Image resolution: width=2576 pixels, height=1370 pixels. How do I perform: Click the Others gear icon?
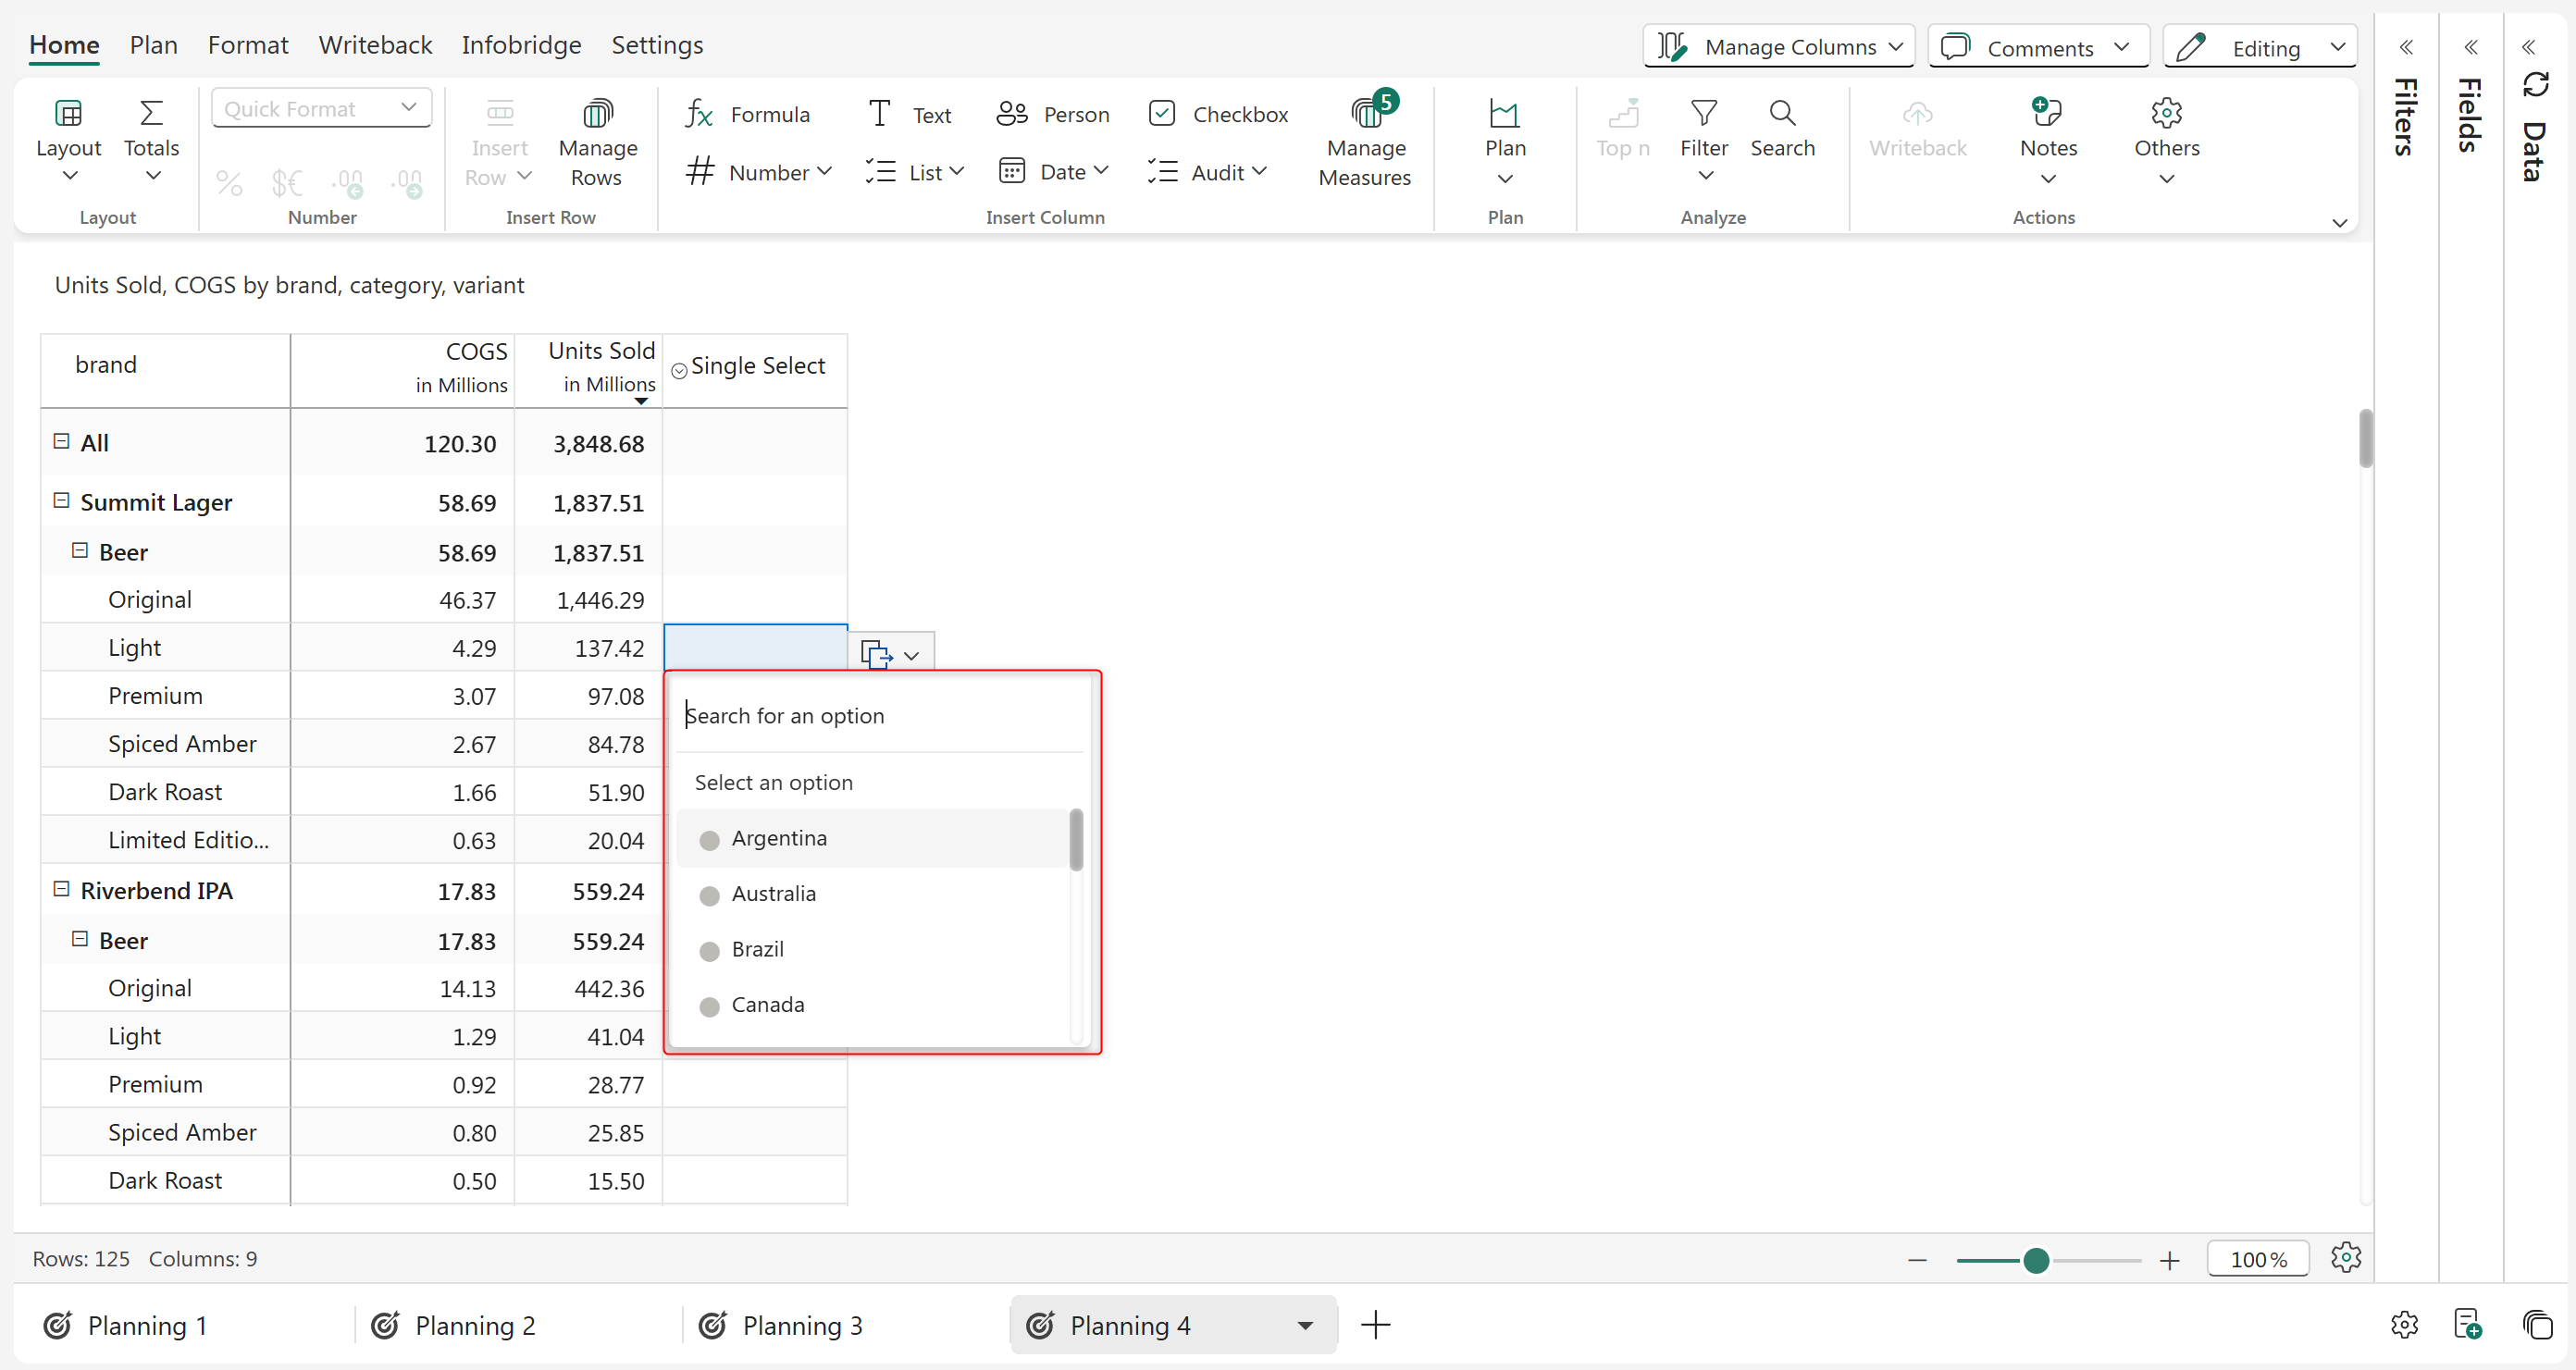click(x=2165, y=114)
